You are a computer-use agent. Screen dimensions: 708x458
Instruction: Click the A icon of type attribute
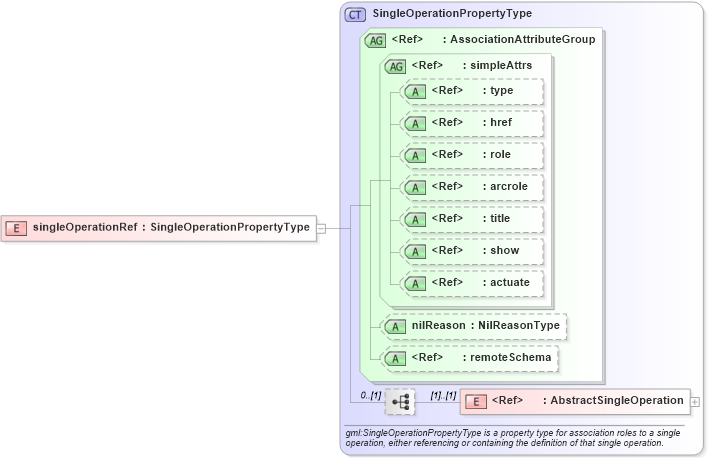[415, 92]
